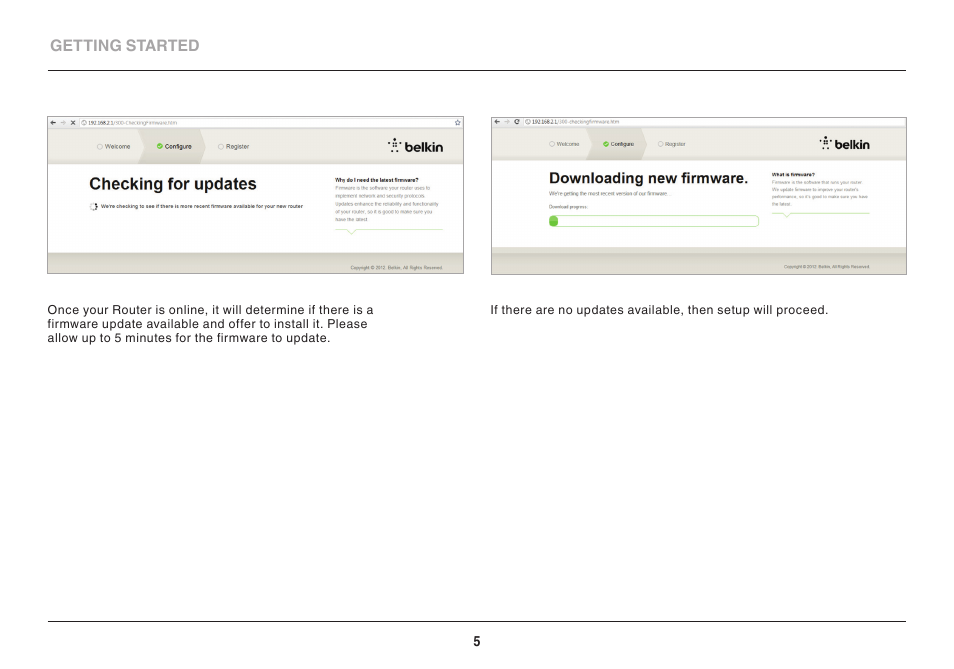
Task: Click "Why do I need the latest firmware?"
Action: click(x=377, y=180)
